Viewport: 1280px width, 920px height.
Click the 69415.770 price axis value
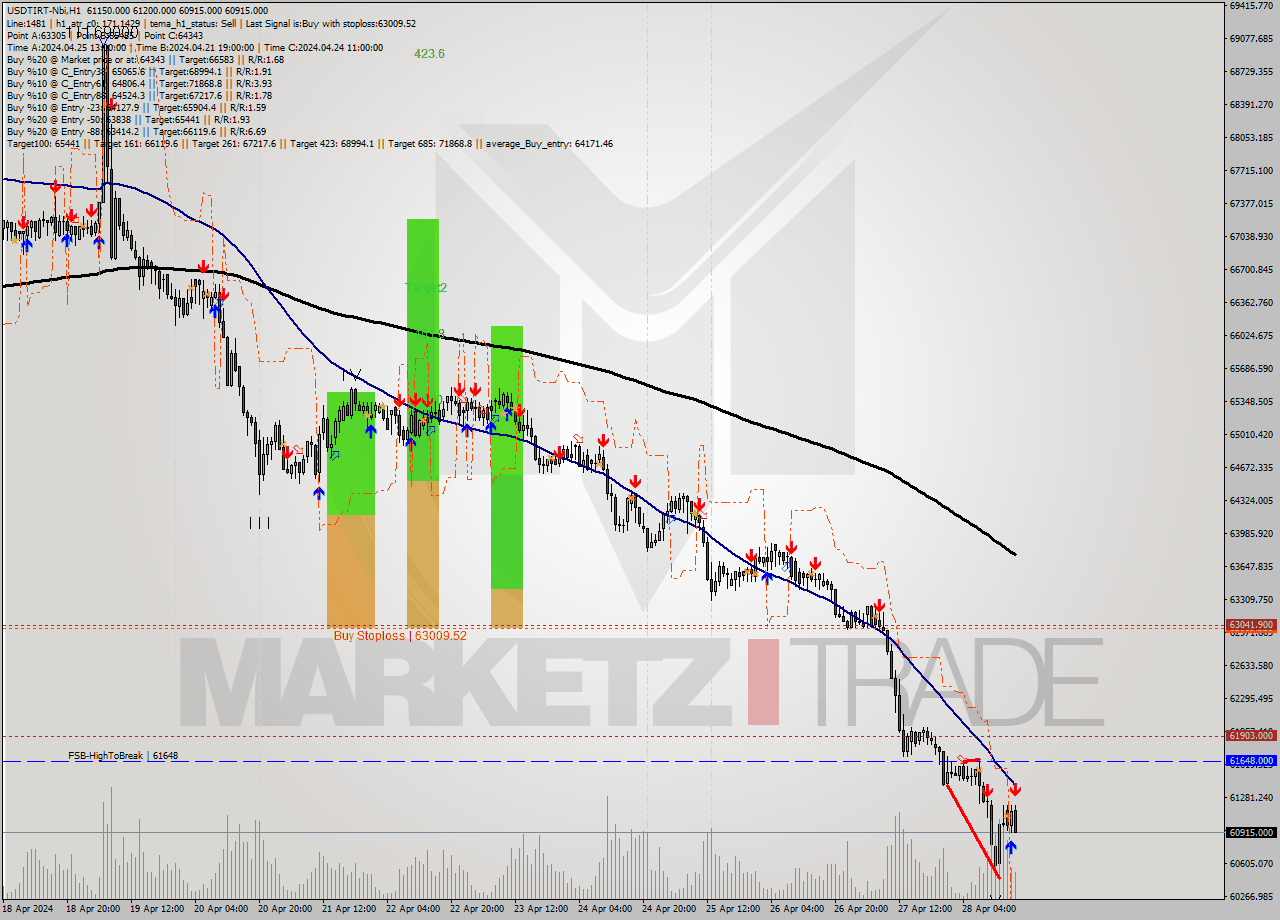[x=1251, y=5]
